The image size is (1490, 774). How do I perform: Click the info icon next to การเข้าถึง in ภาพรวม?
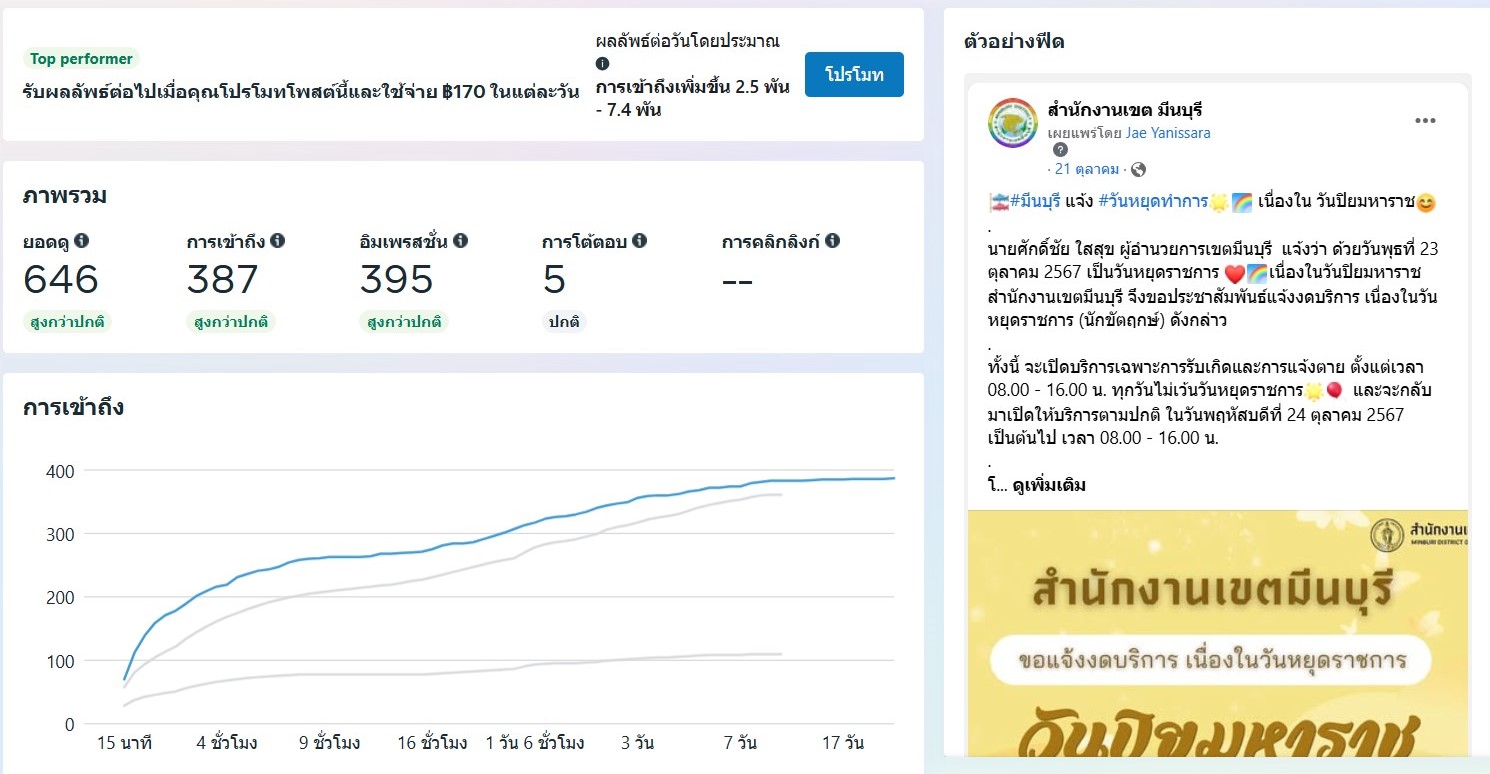(278, 241)
